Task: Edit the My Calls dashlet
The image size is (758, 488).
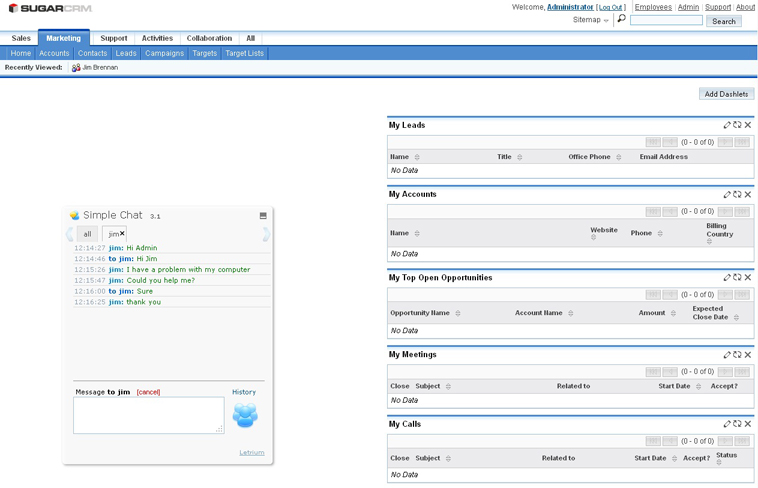Action: coord(727,424)
